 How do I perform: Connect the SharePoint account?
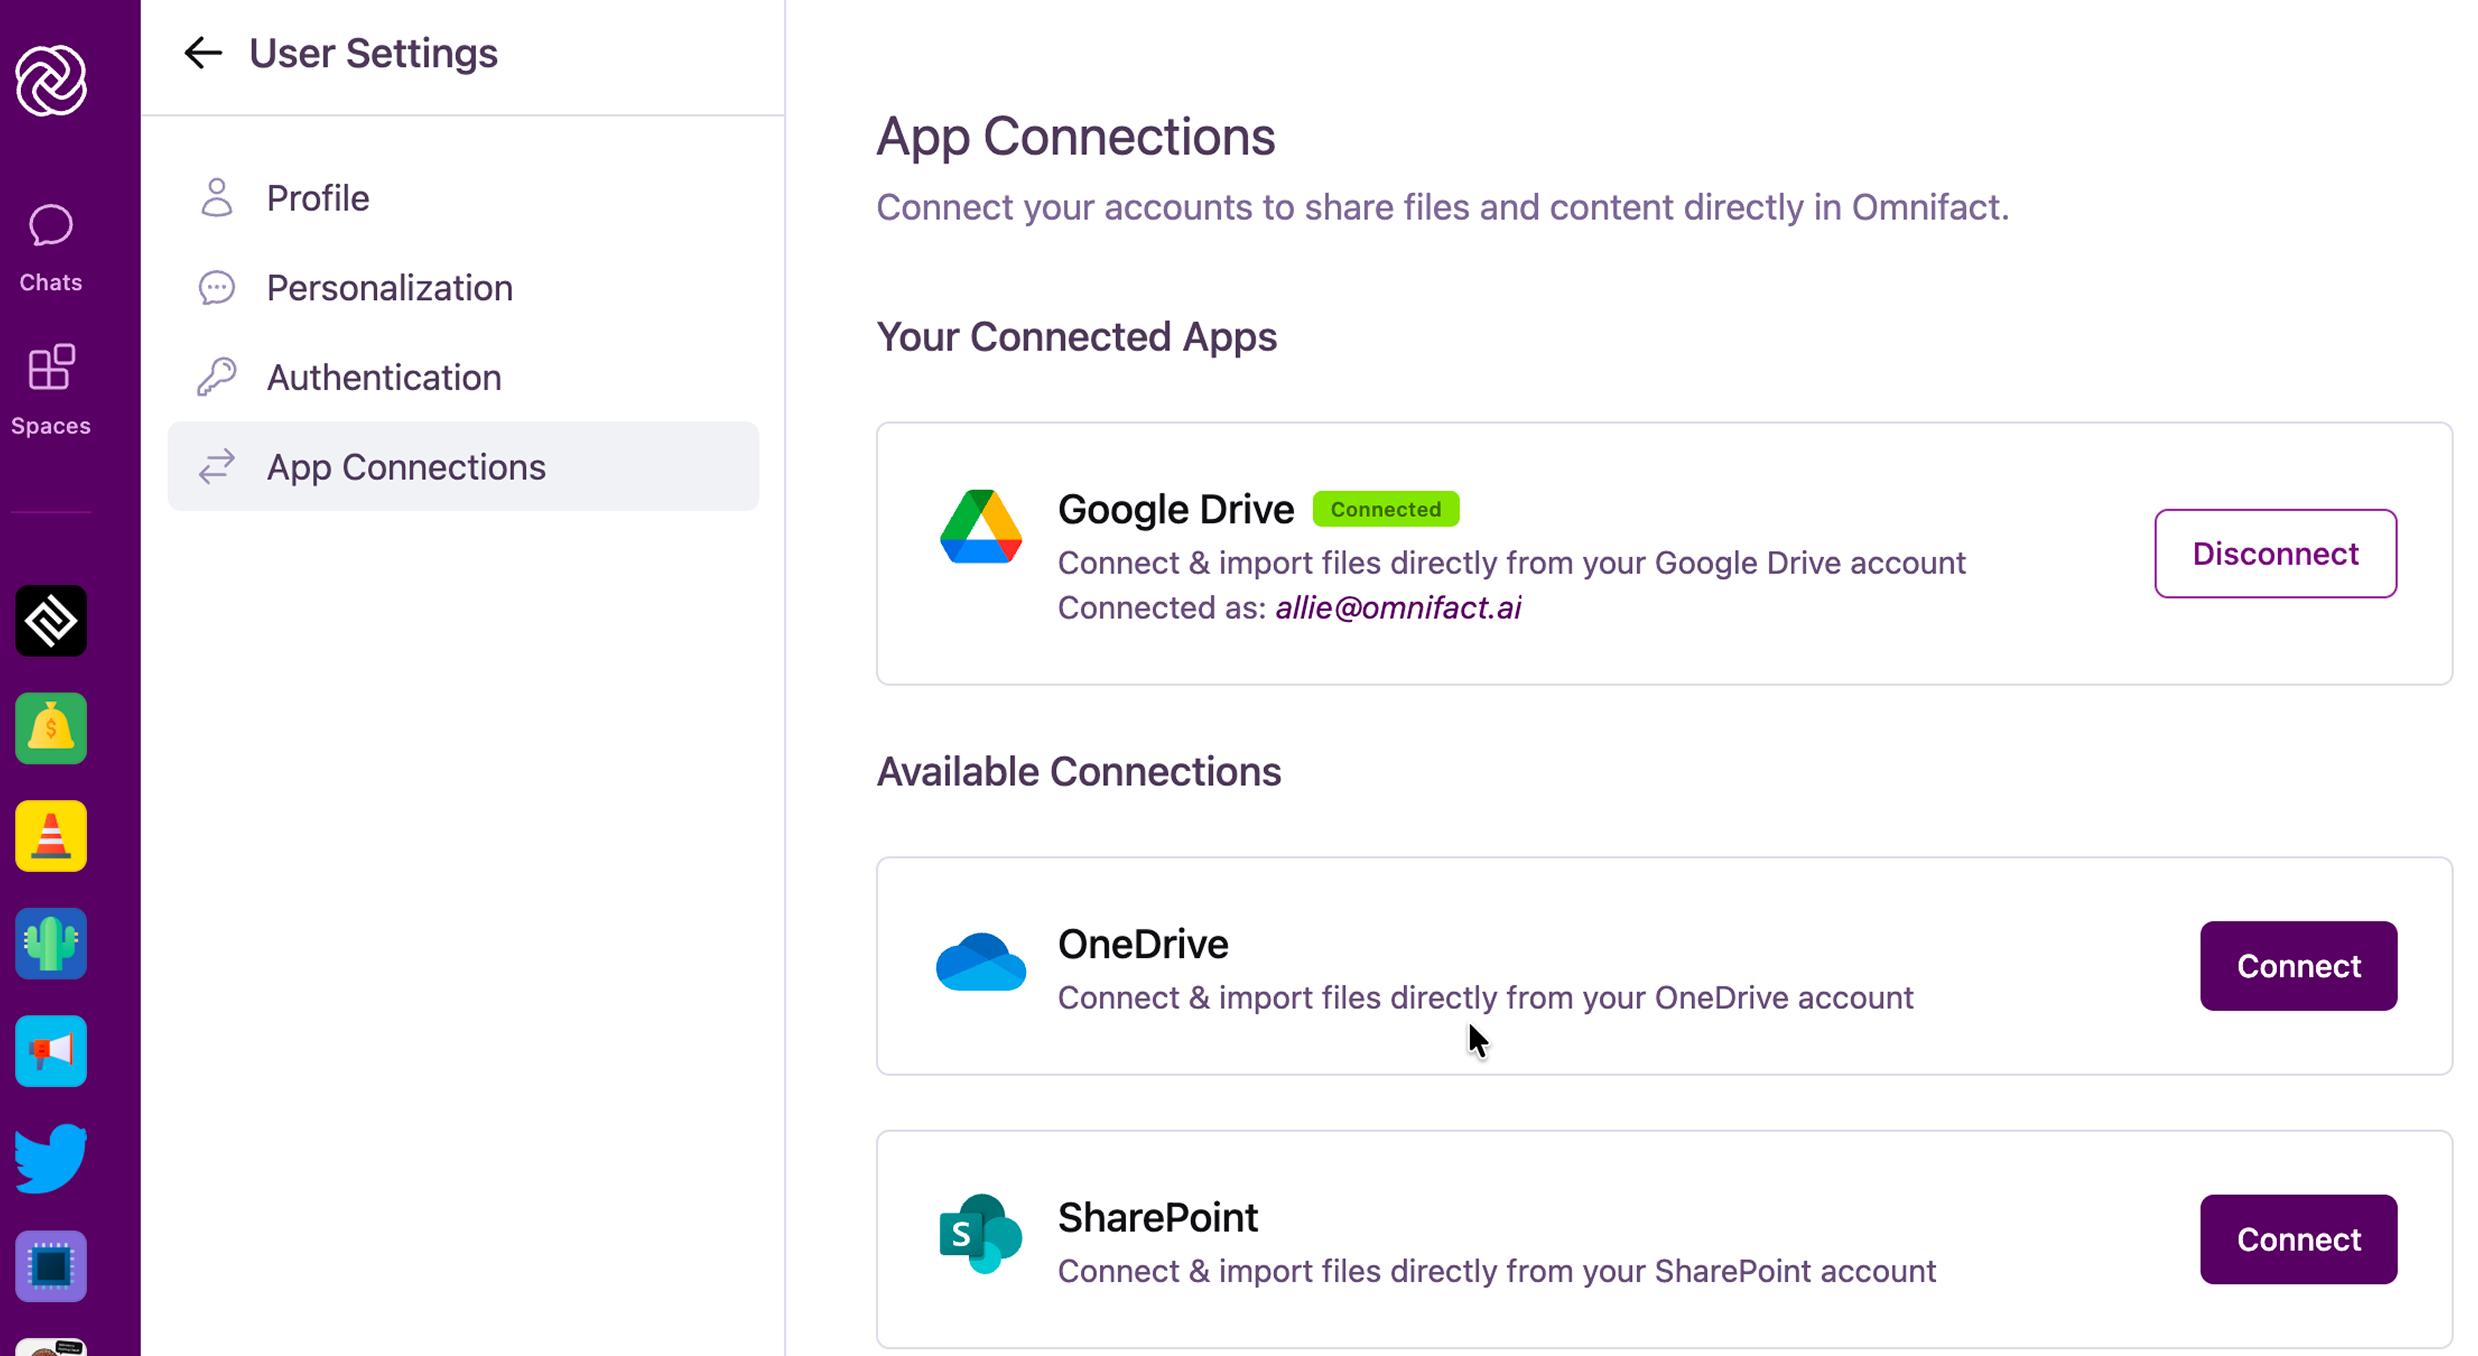point(2297,1239)
